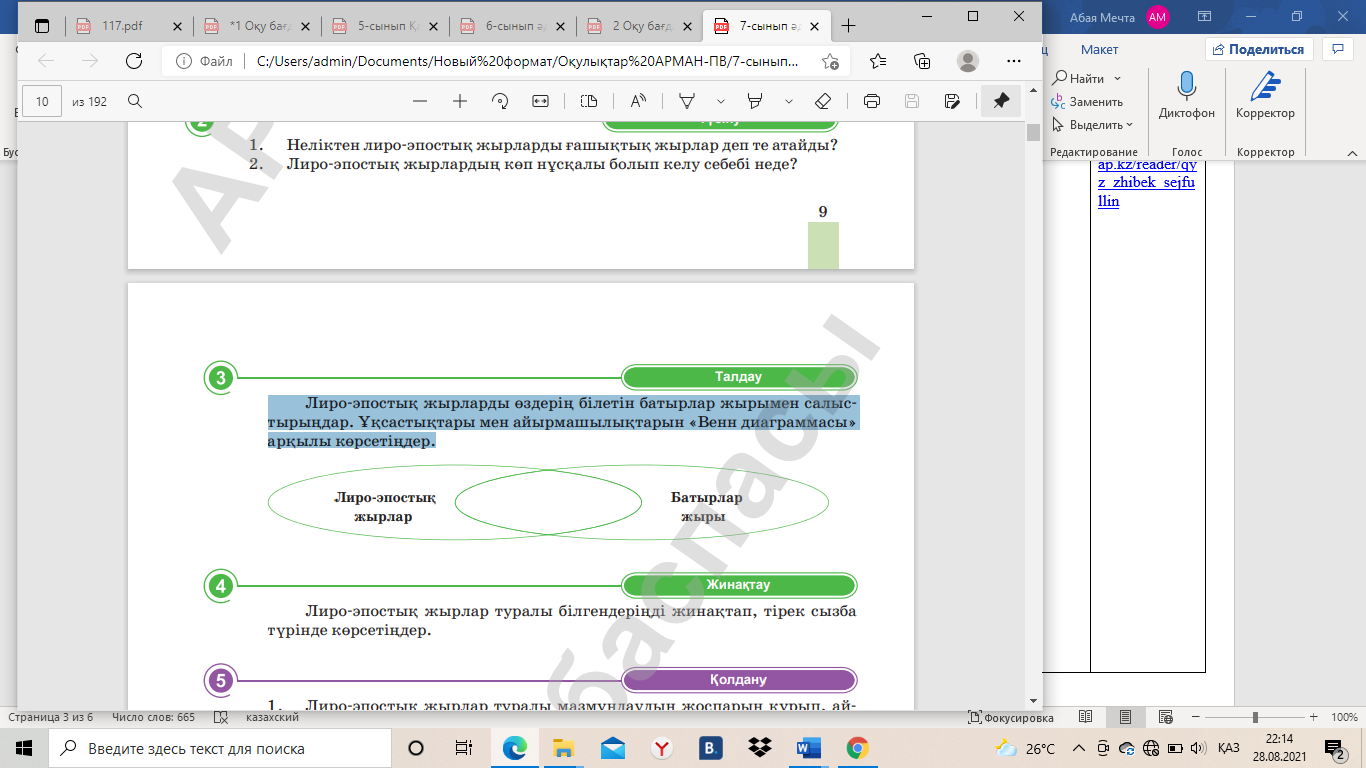The image size is (1366, 768).
Task: Print the PDF document
Action: pyautogui.click(x=872, y=101)
